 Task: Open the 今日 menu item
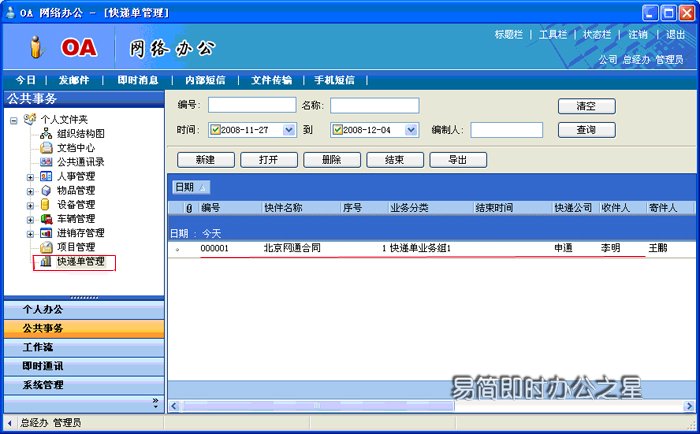25,80
